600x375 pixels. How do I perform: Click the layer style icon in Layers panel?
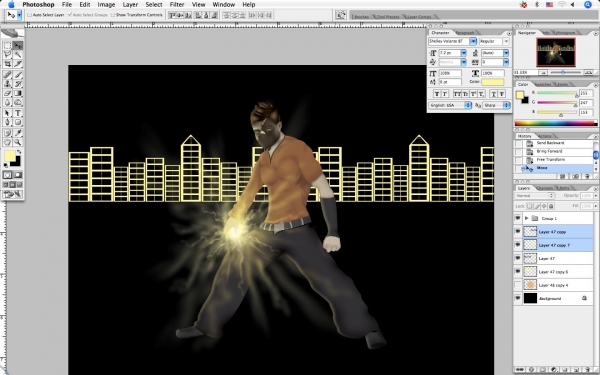click(531, 370)
